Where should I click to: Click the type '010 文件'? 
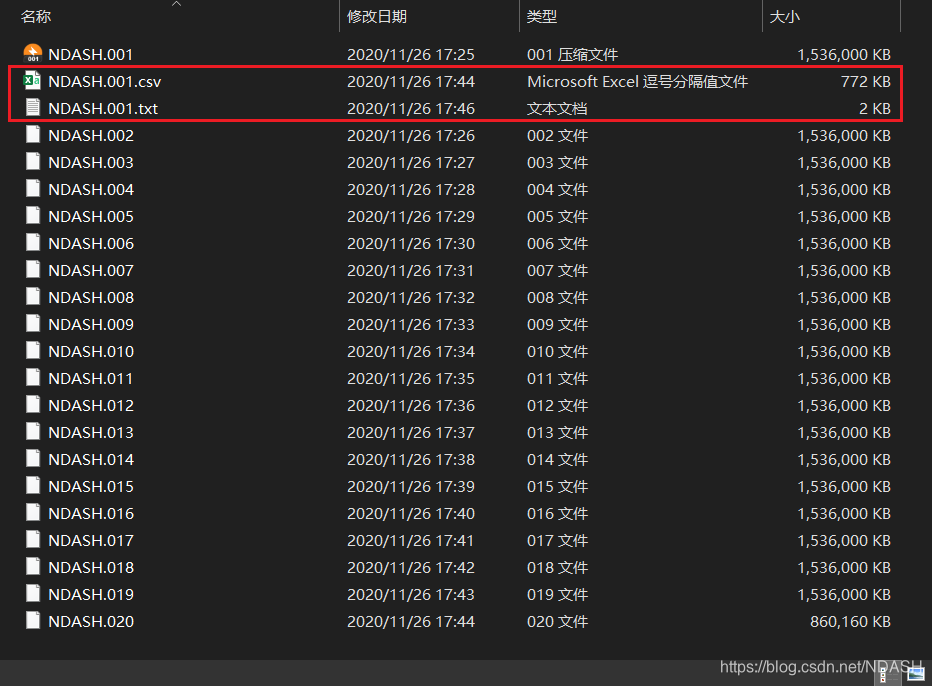pos(557,351)
